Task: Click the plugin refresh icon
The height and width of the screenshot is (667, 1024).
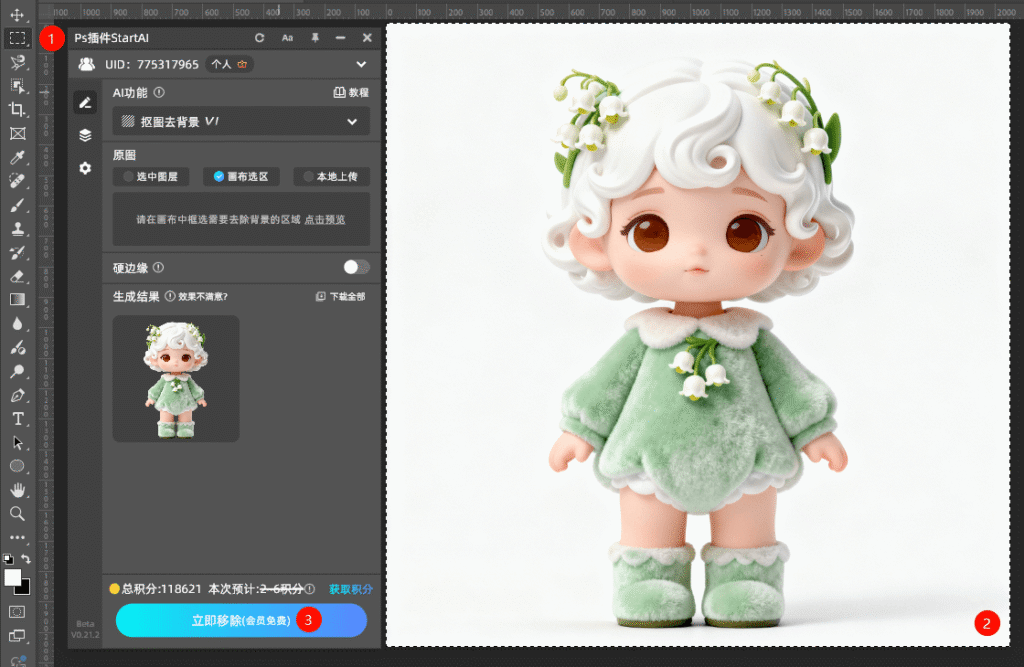Action: [x=260, y=38]
